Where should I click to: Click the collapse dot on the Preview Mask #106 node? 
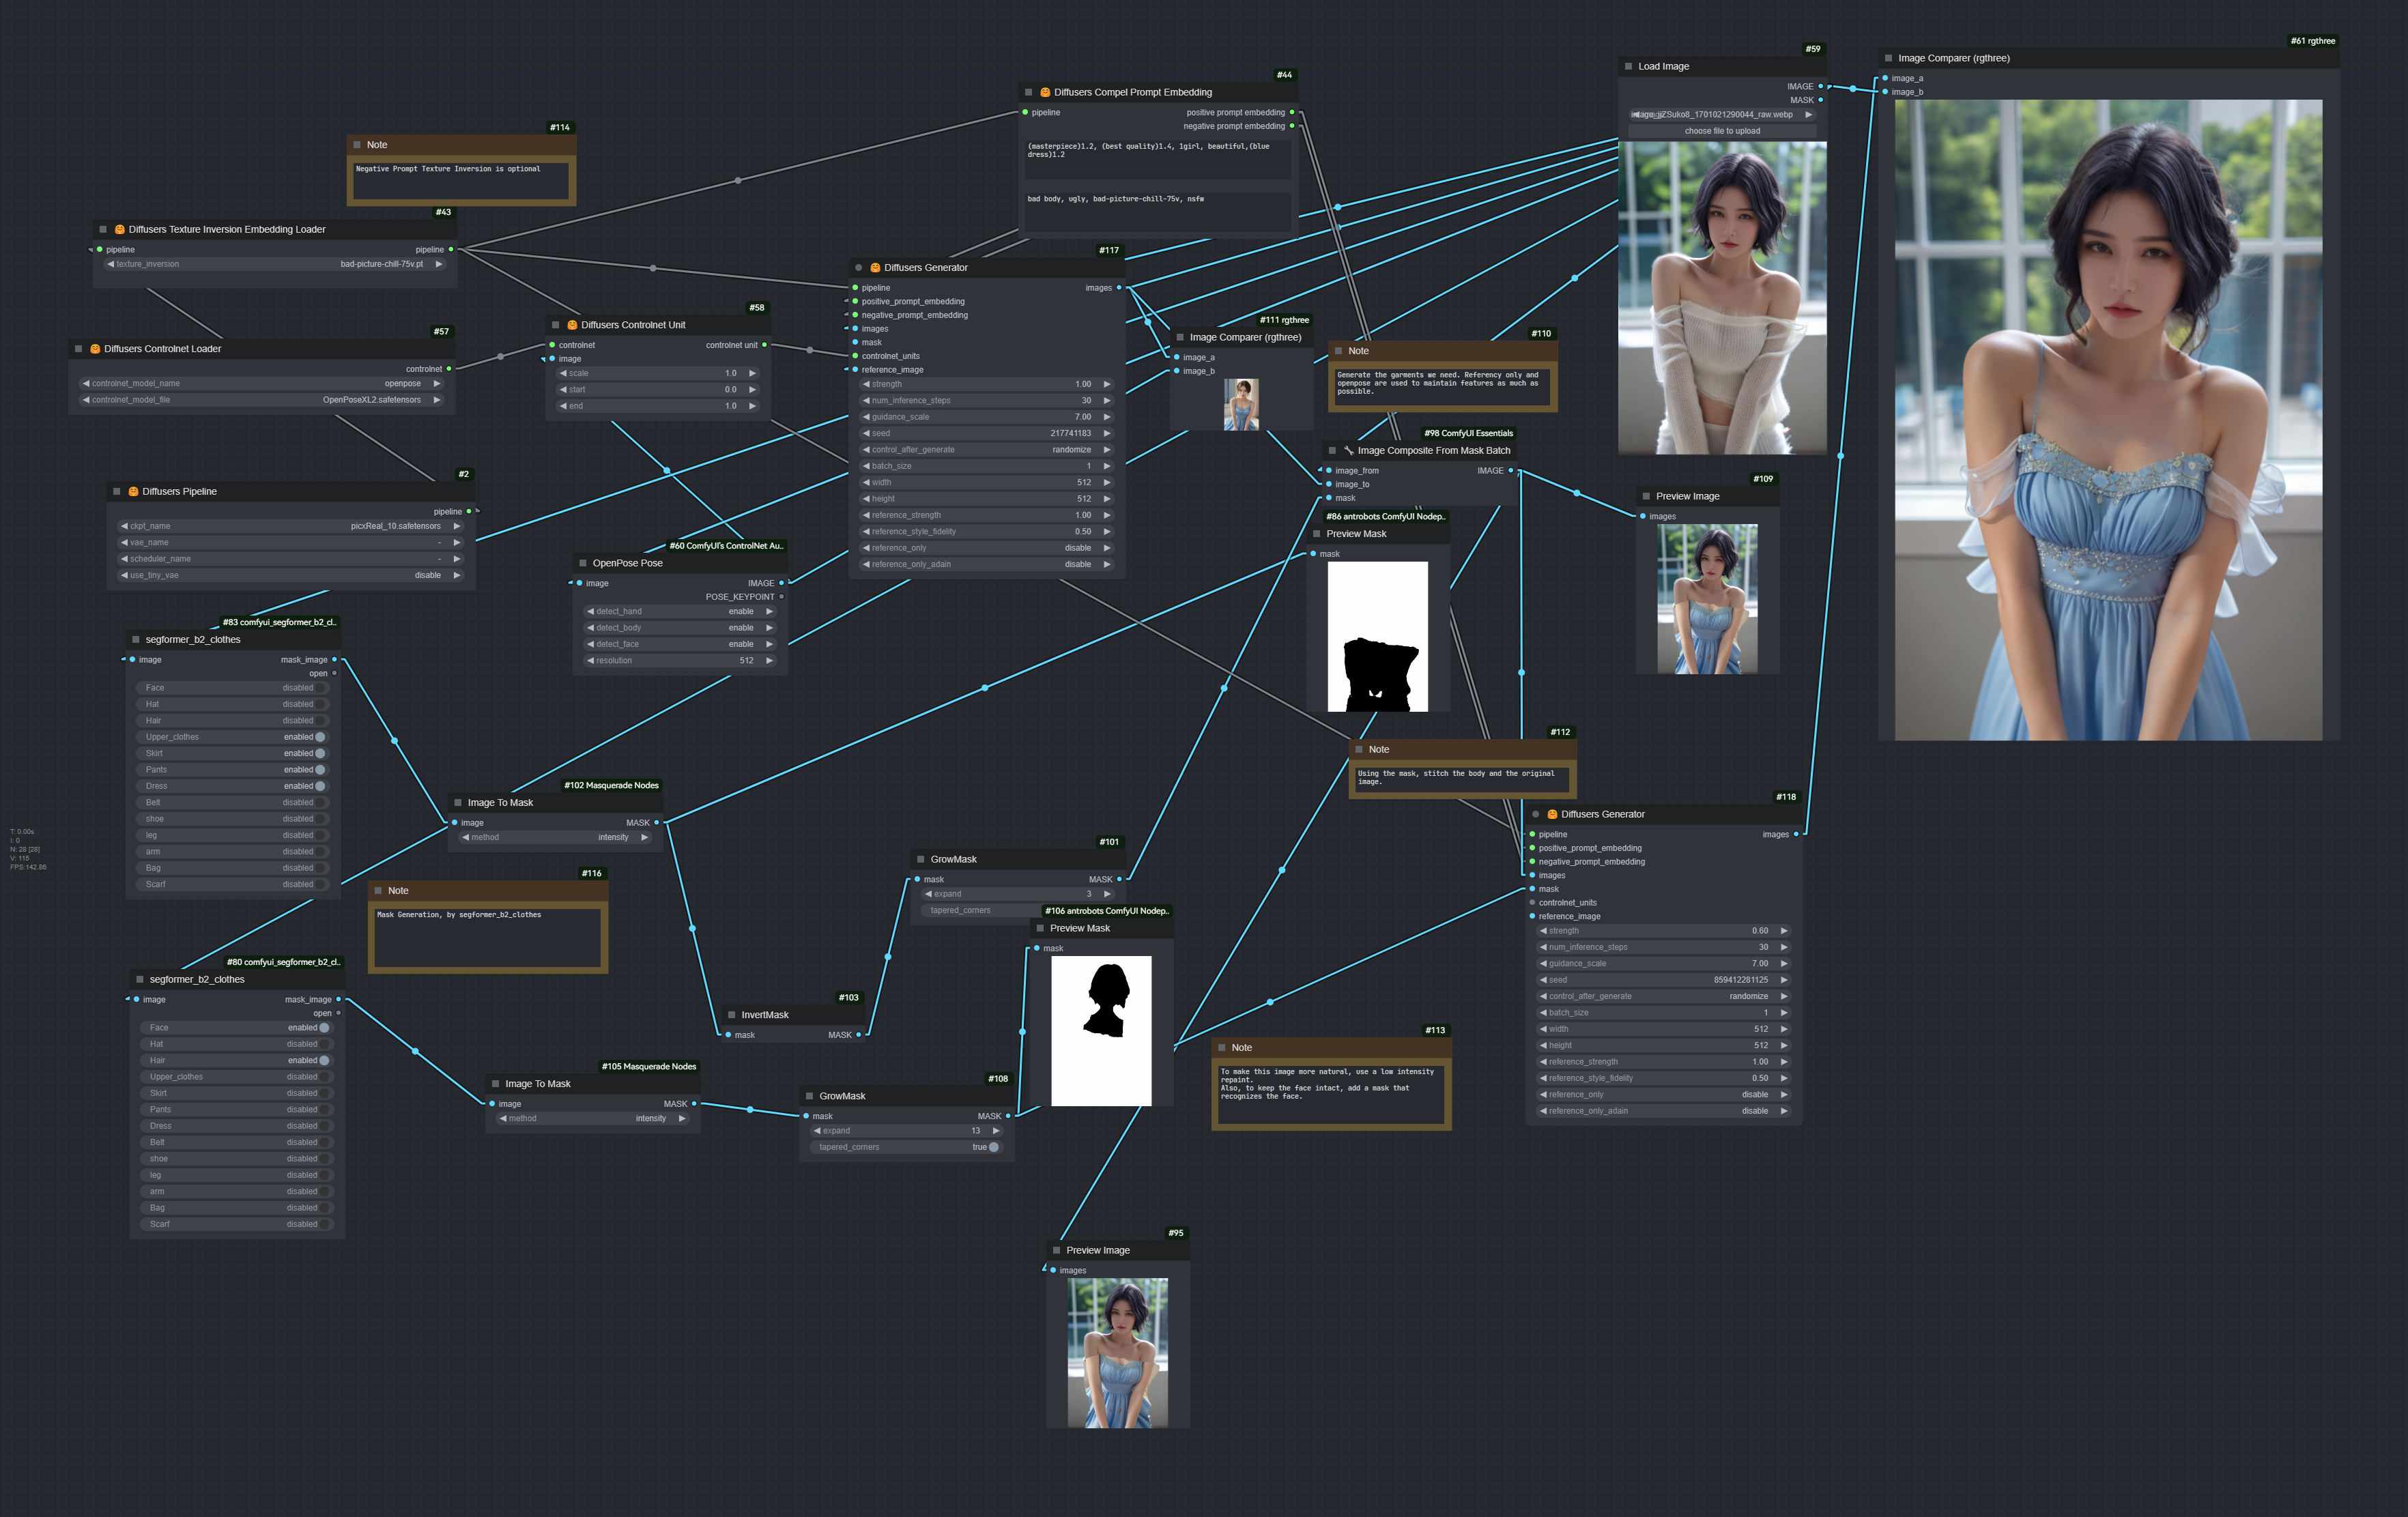tap(1040, 928)
